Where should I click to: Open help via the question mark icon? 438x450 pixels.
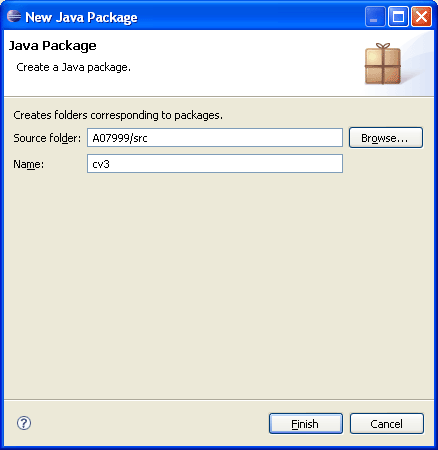[24, 423]
